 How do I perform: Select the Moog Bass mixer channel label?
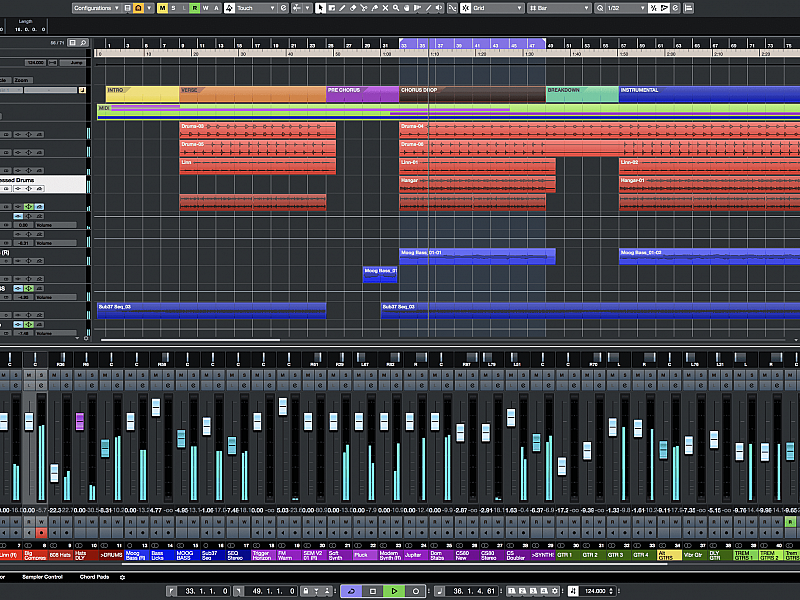pos(137,555)
